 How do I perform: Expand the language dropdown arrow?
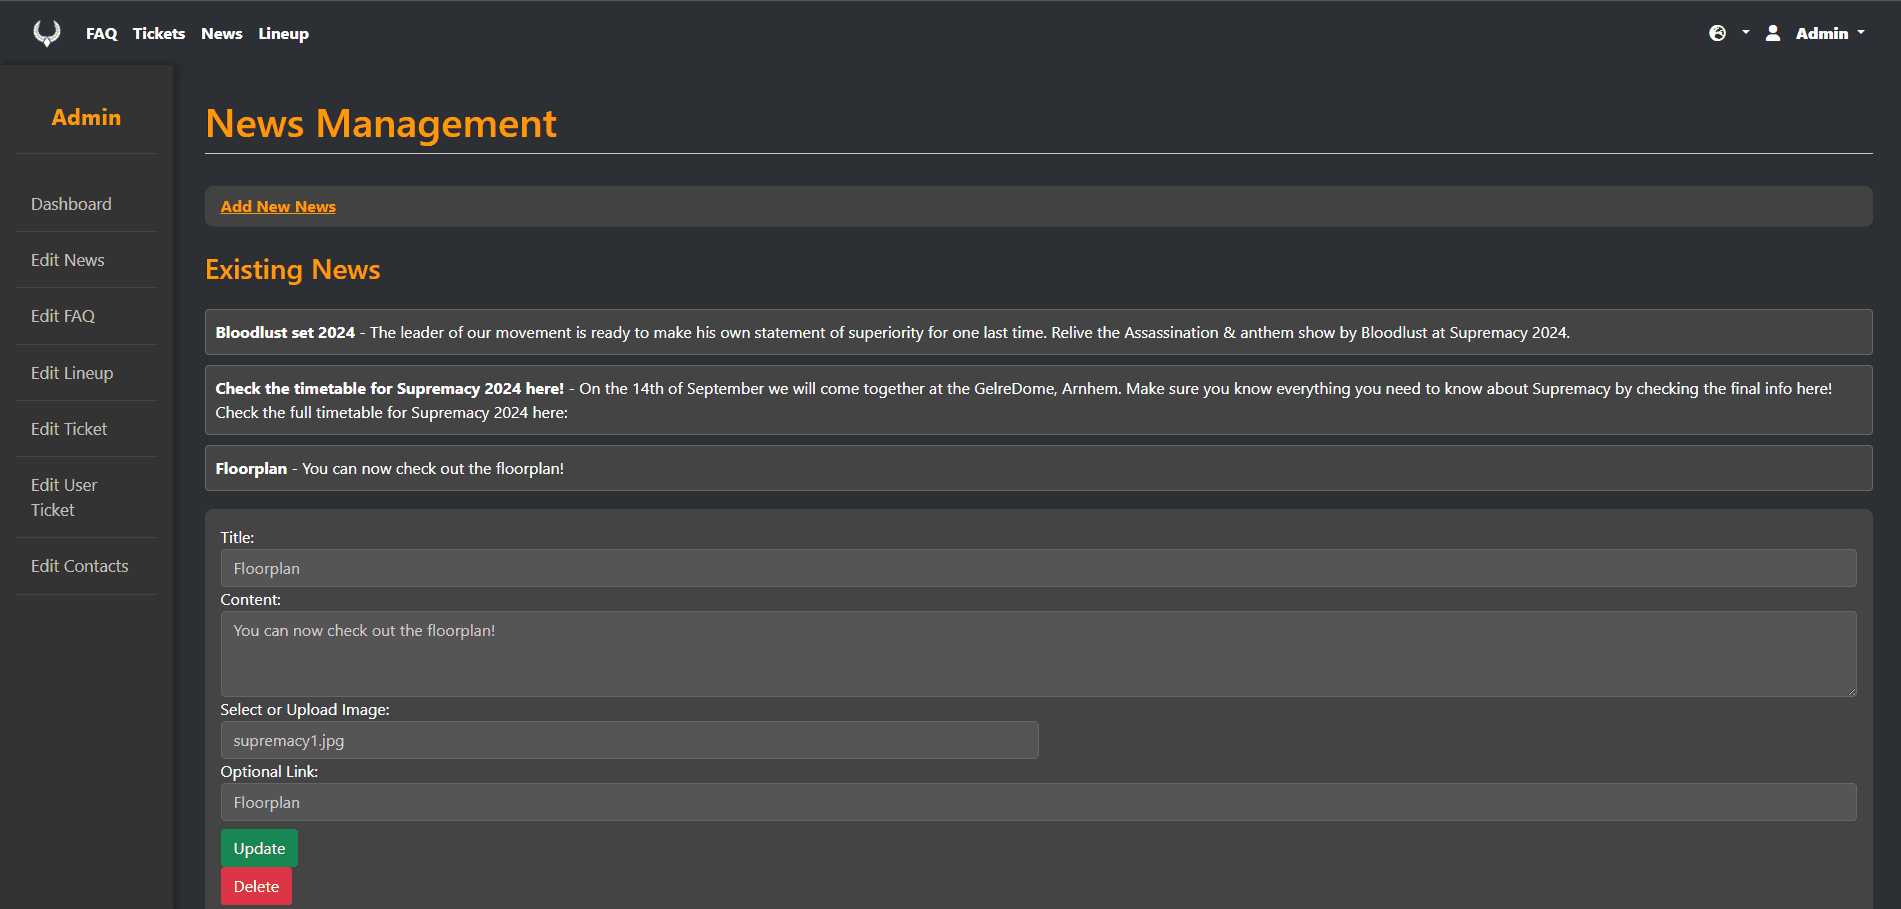pyautogui.click(x=1745, y=33)
